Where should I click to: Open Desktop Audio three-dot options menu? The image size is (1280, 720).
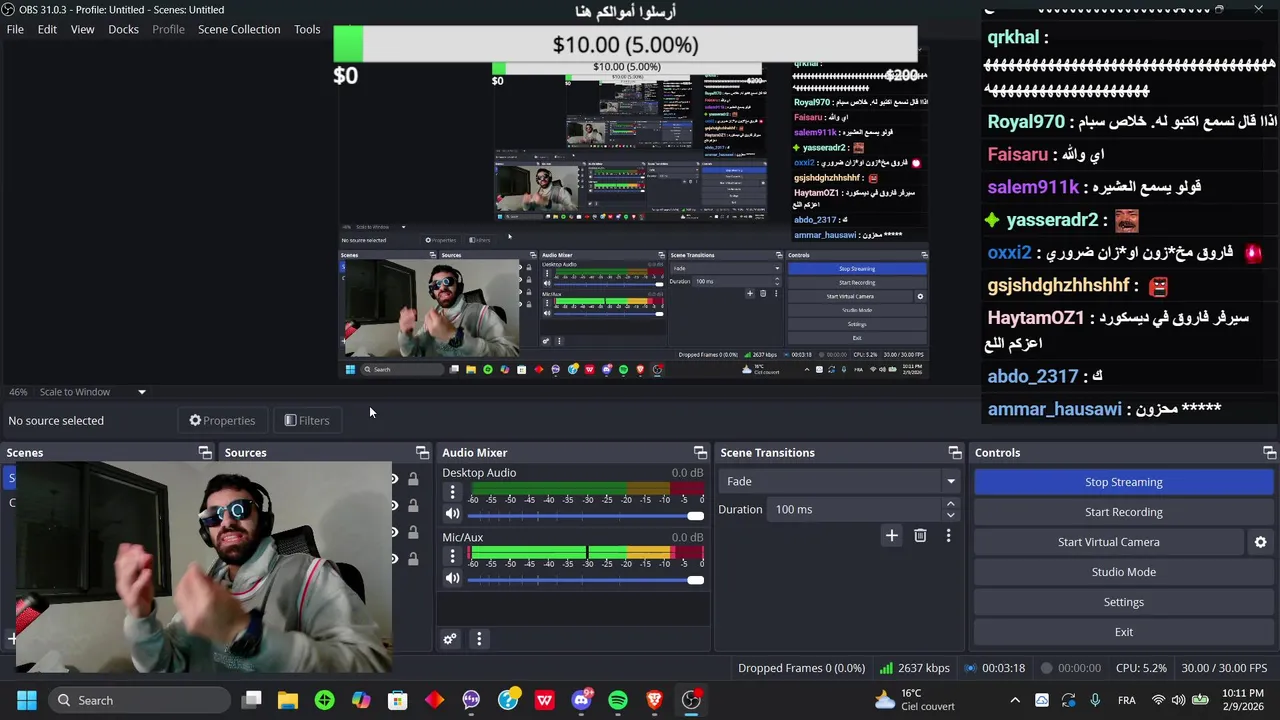pos(452,492)
